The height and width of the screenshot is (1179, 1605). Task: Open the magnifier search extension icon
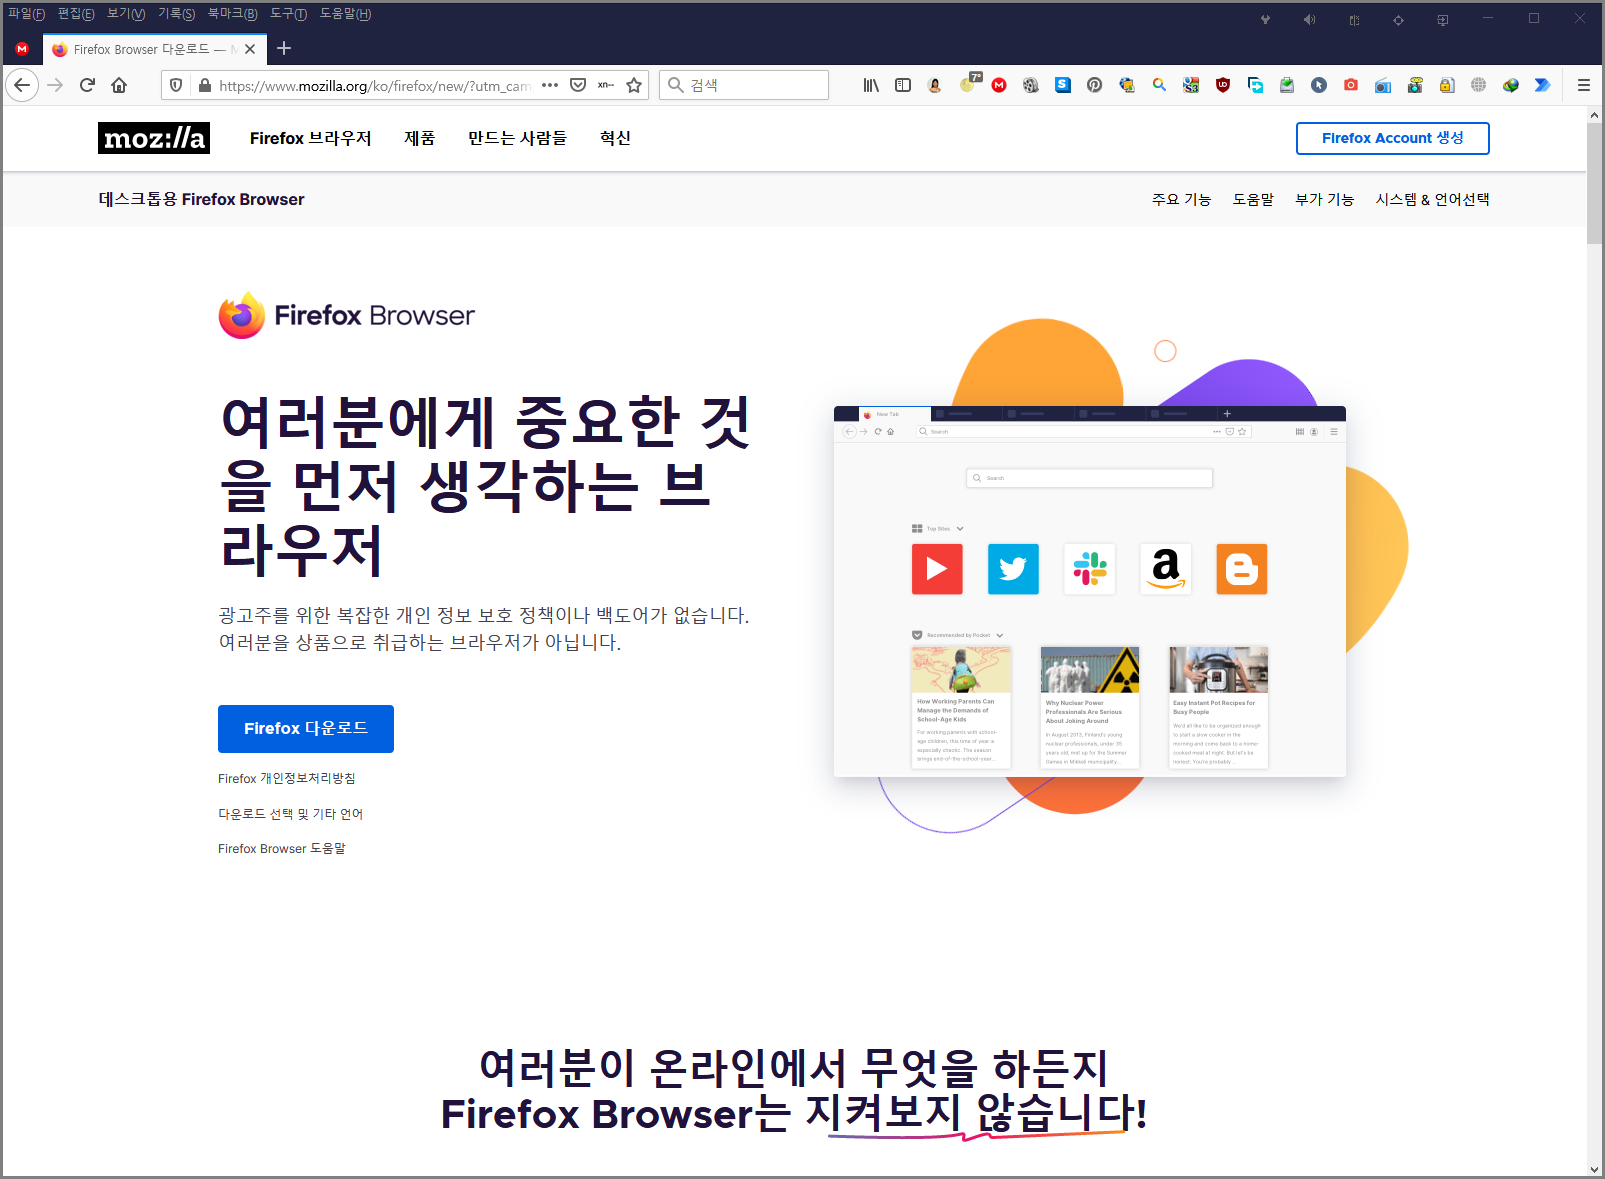click(1159, 85)
